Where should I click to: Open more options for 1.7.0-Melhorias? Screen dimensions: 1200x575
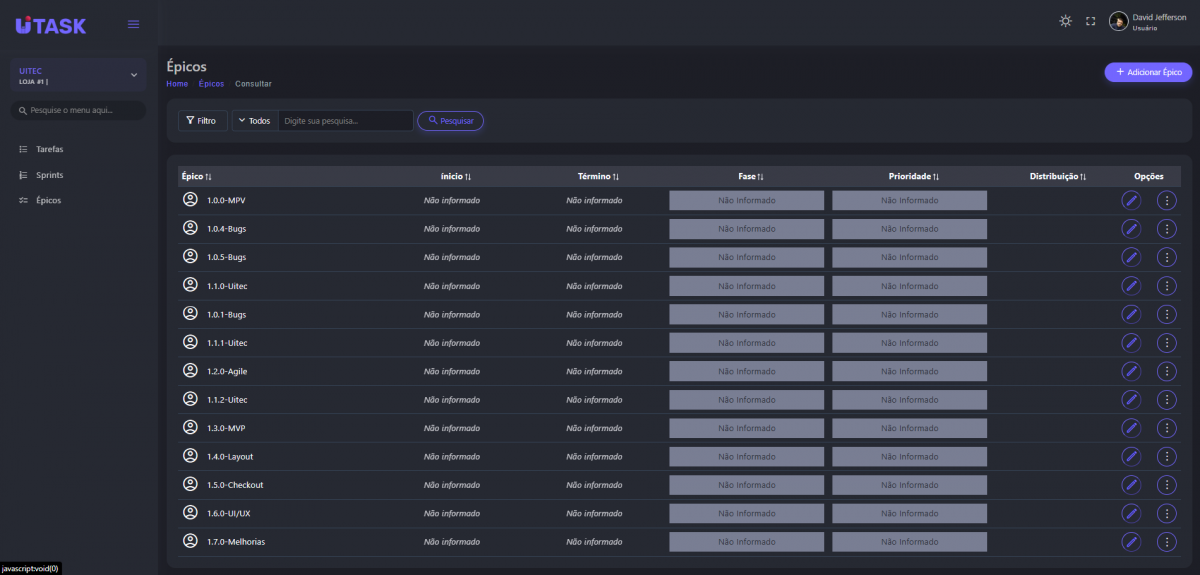click(x=1166, y=542)
